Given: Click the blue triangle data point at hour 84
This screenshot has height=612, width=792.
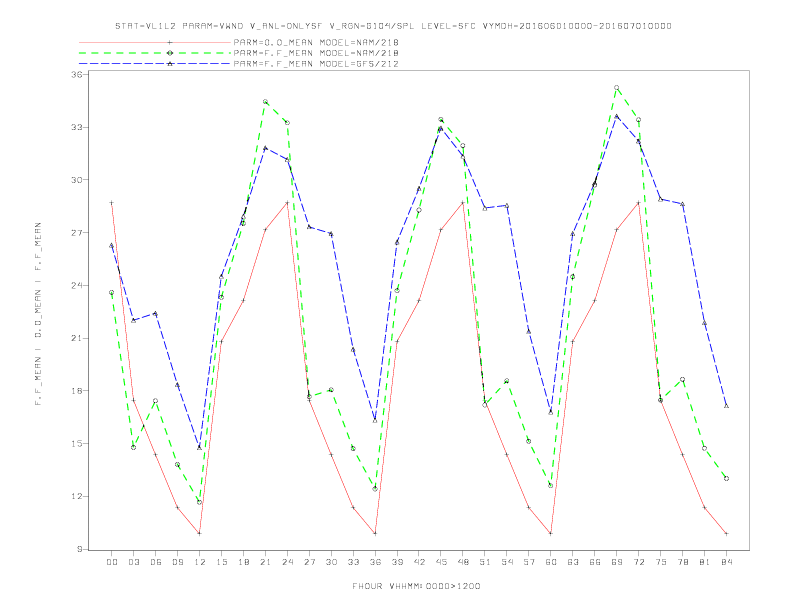Looking at the screenshot, I should point(726,405).
